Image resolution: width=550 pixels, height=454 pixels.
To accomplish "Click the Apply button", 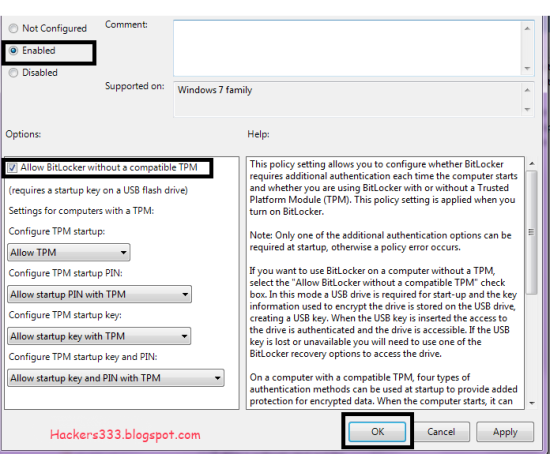I will pos(505,432).
